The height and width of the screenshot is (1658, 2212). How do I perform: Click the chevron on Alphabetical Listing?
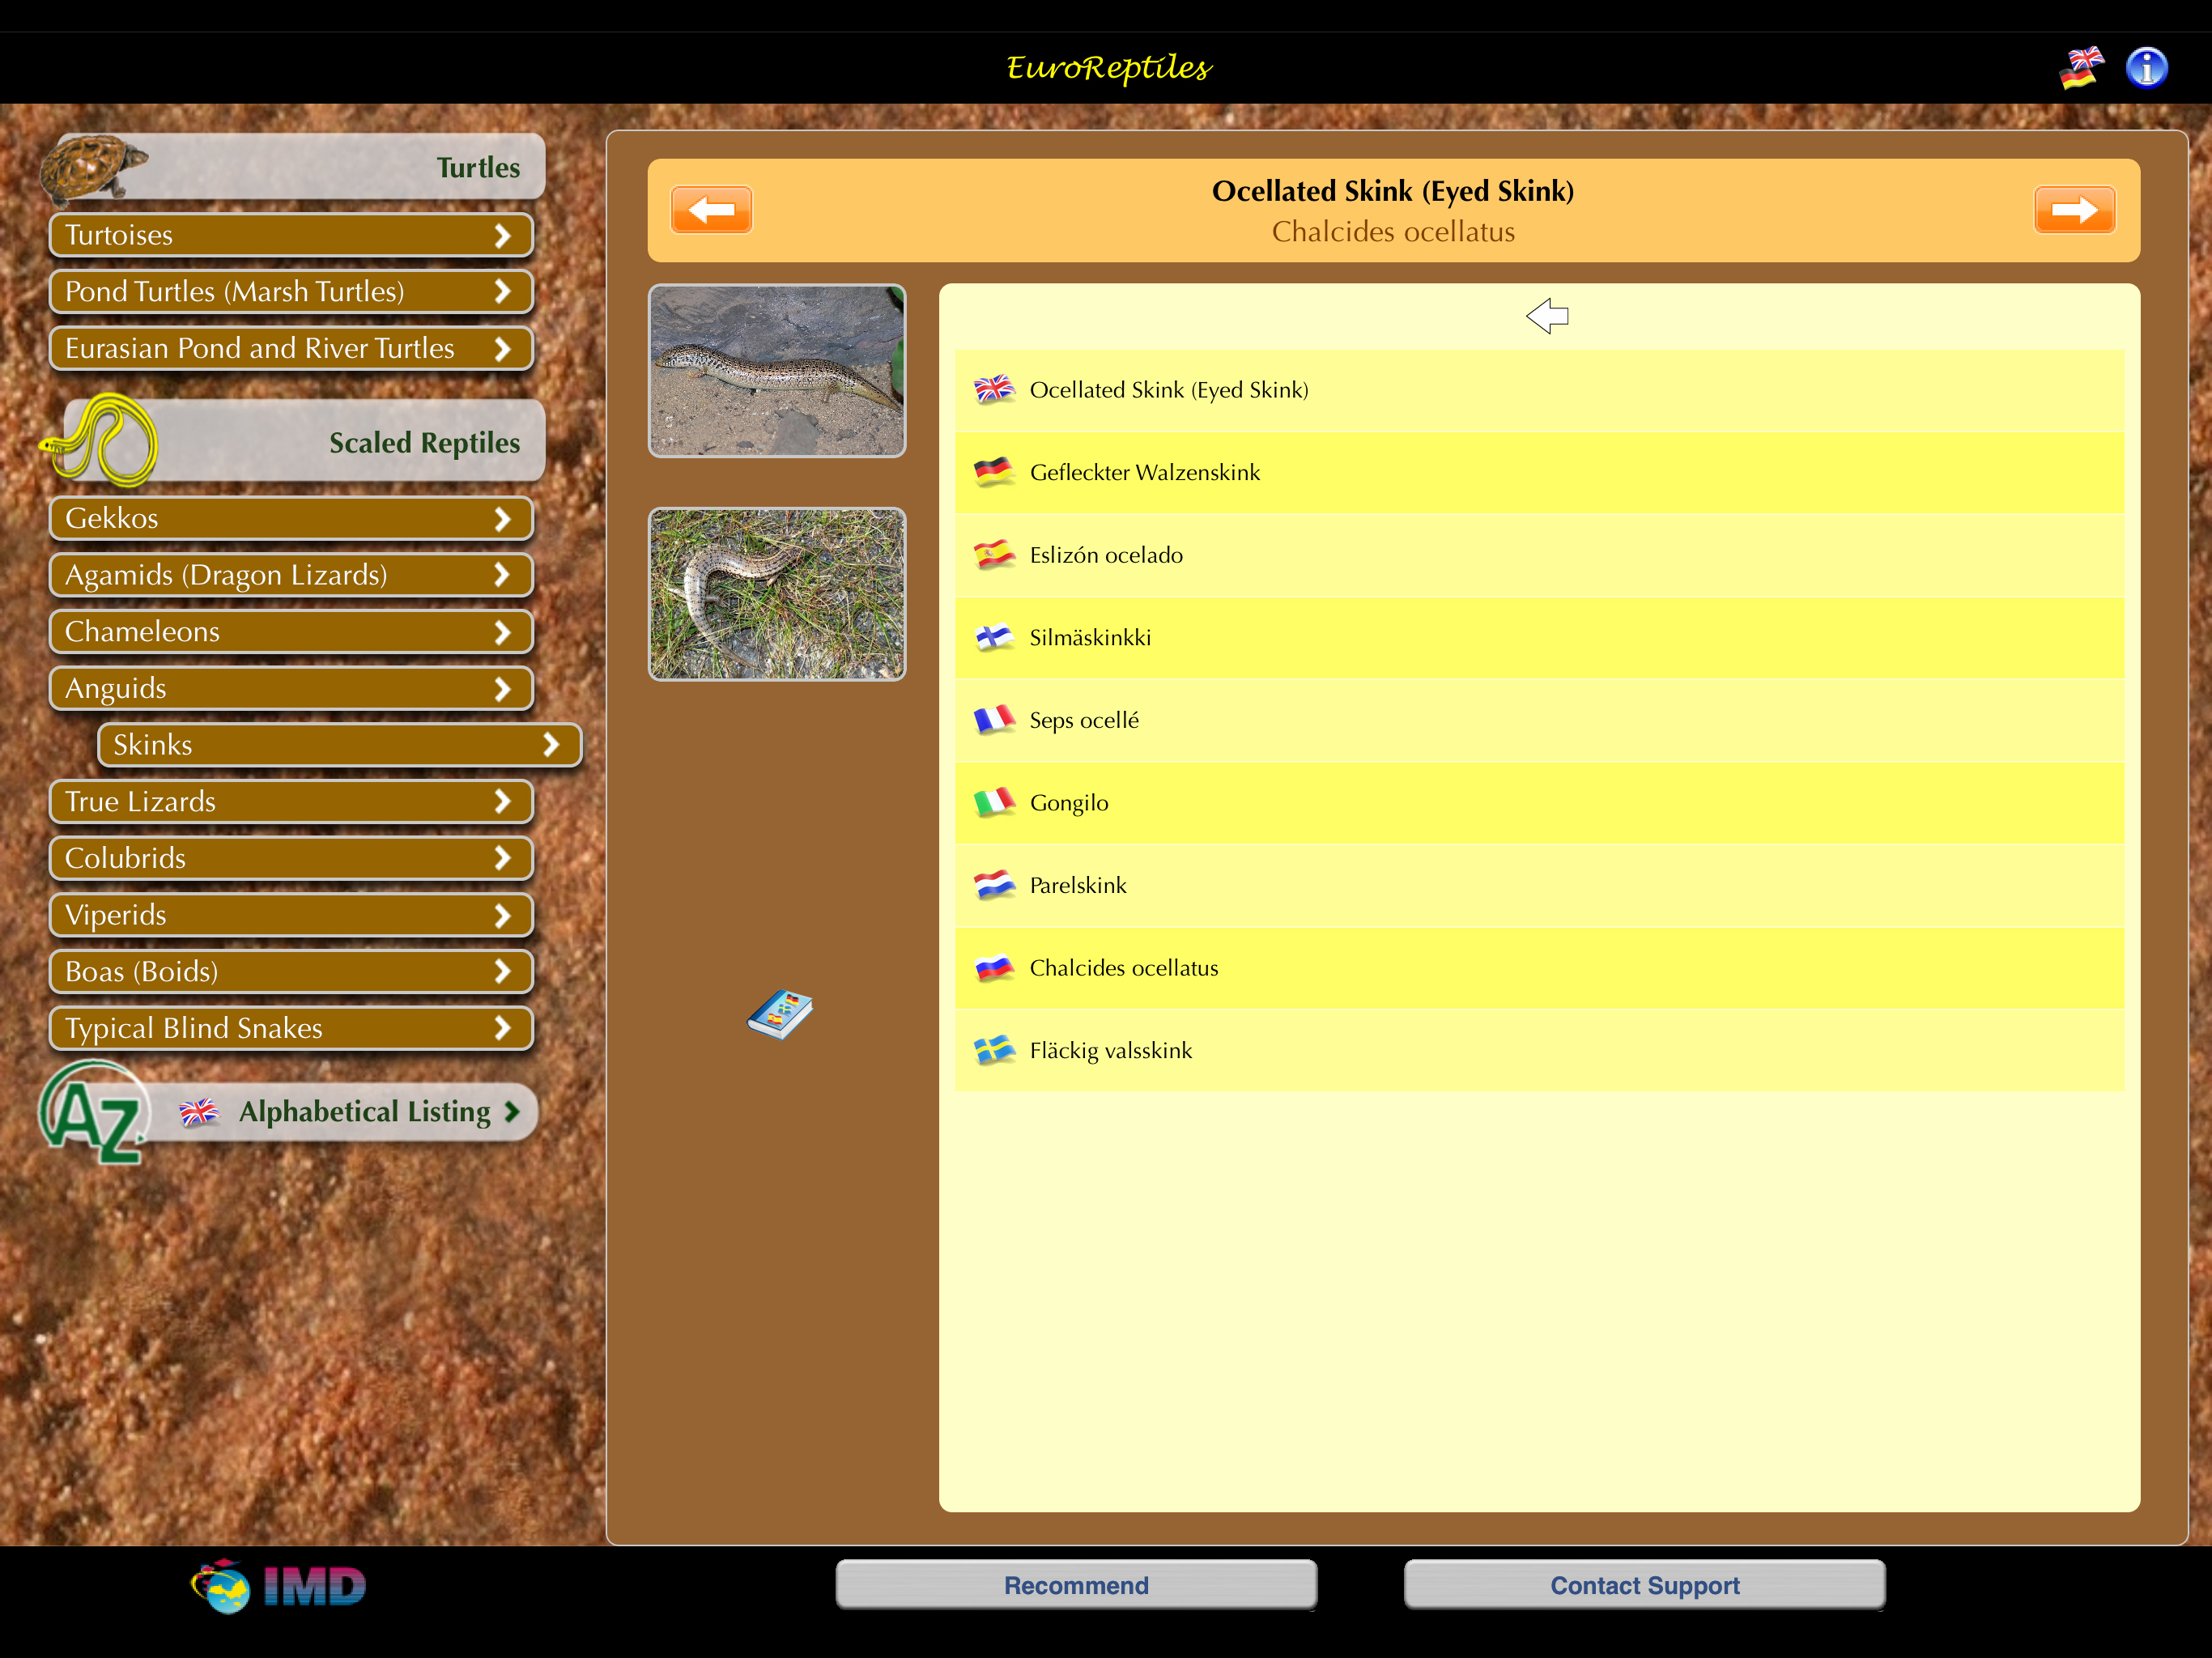[512, 1112]
